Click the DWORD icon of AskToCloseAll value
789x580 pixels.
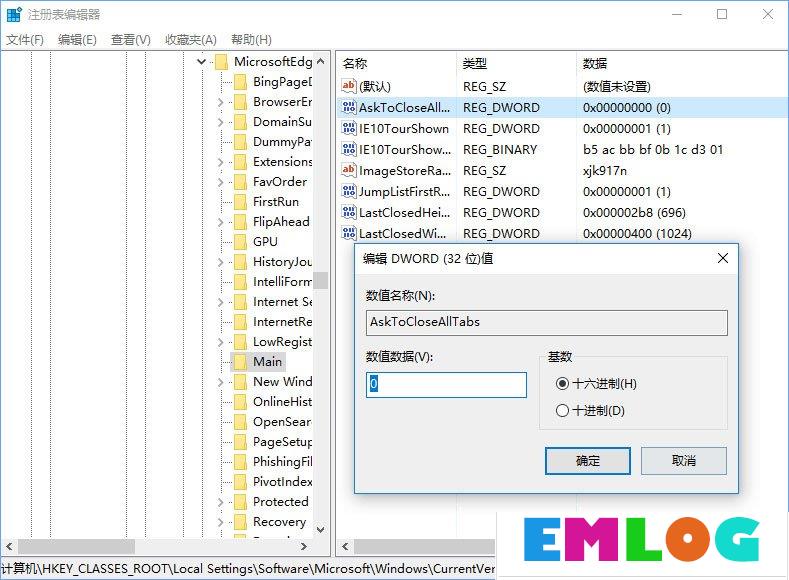pyautogui.click(x=349, y=107)
